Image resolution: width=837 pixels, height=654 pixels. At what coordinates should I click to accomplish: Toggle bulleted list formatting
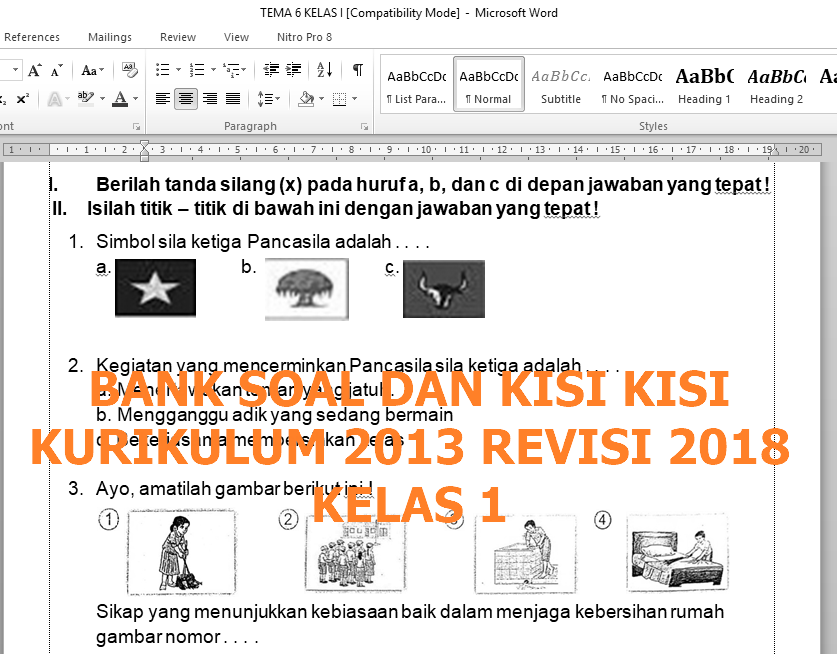pos(161,69)
